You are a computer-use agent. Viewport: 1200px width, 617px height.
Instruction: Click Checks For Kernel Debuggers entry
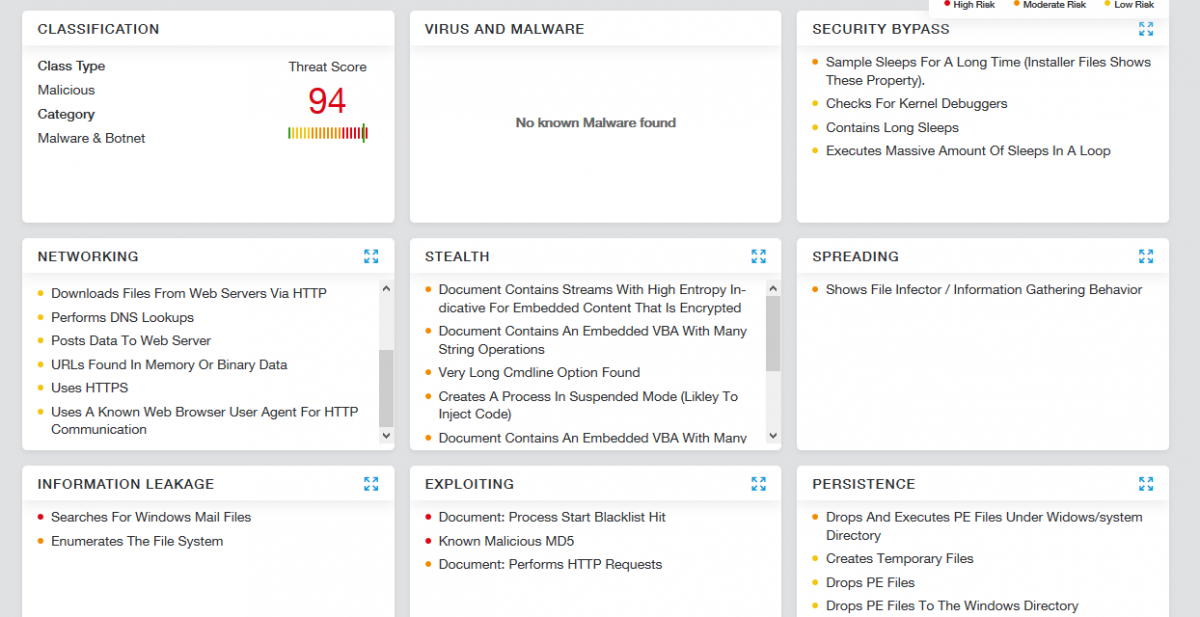click(916, 104)
